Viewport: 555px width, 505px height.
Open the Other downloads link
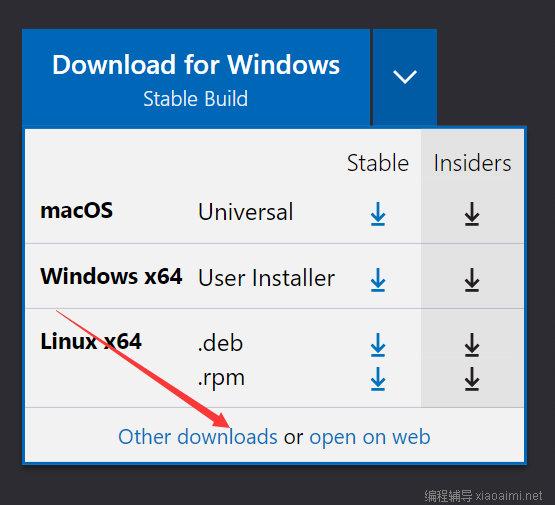(198, 437)
